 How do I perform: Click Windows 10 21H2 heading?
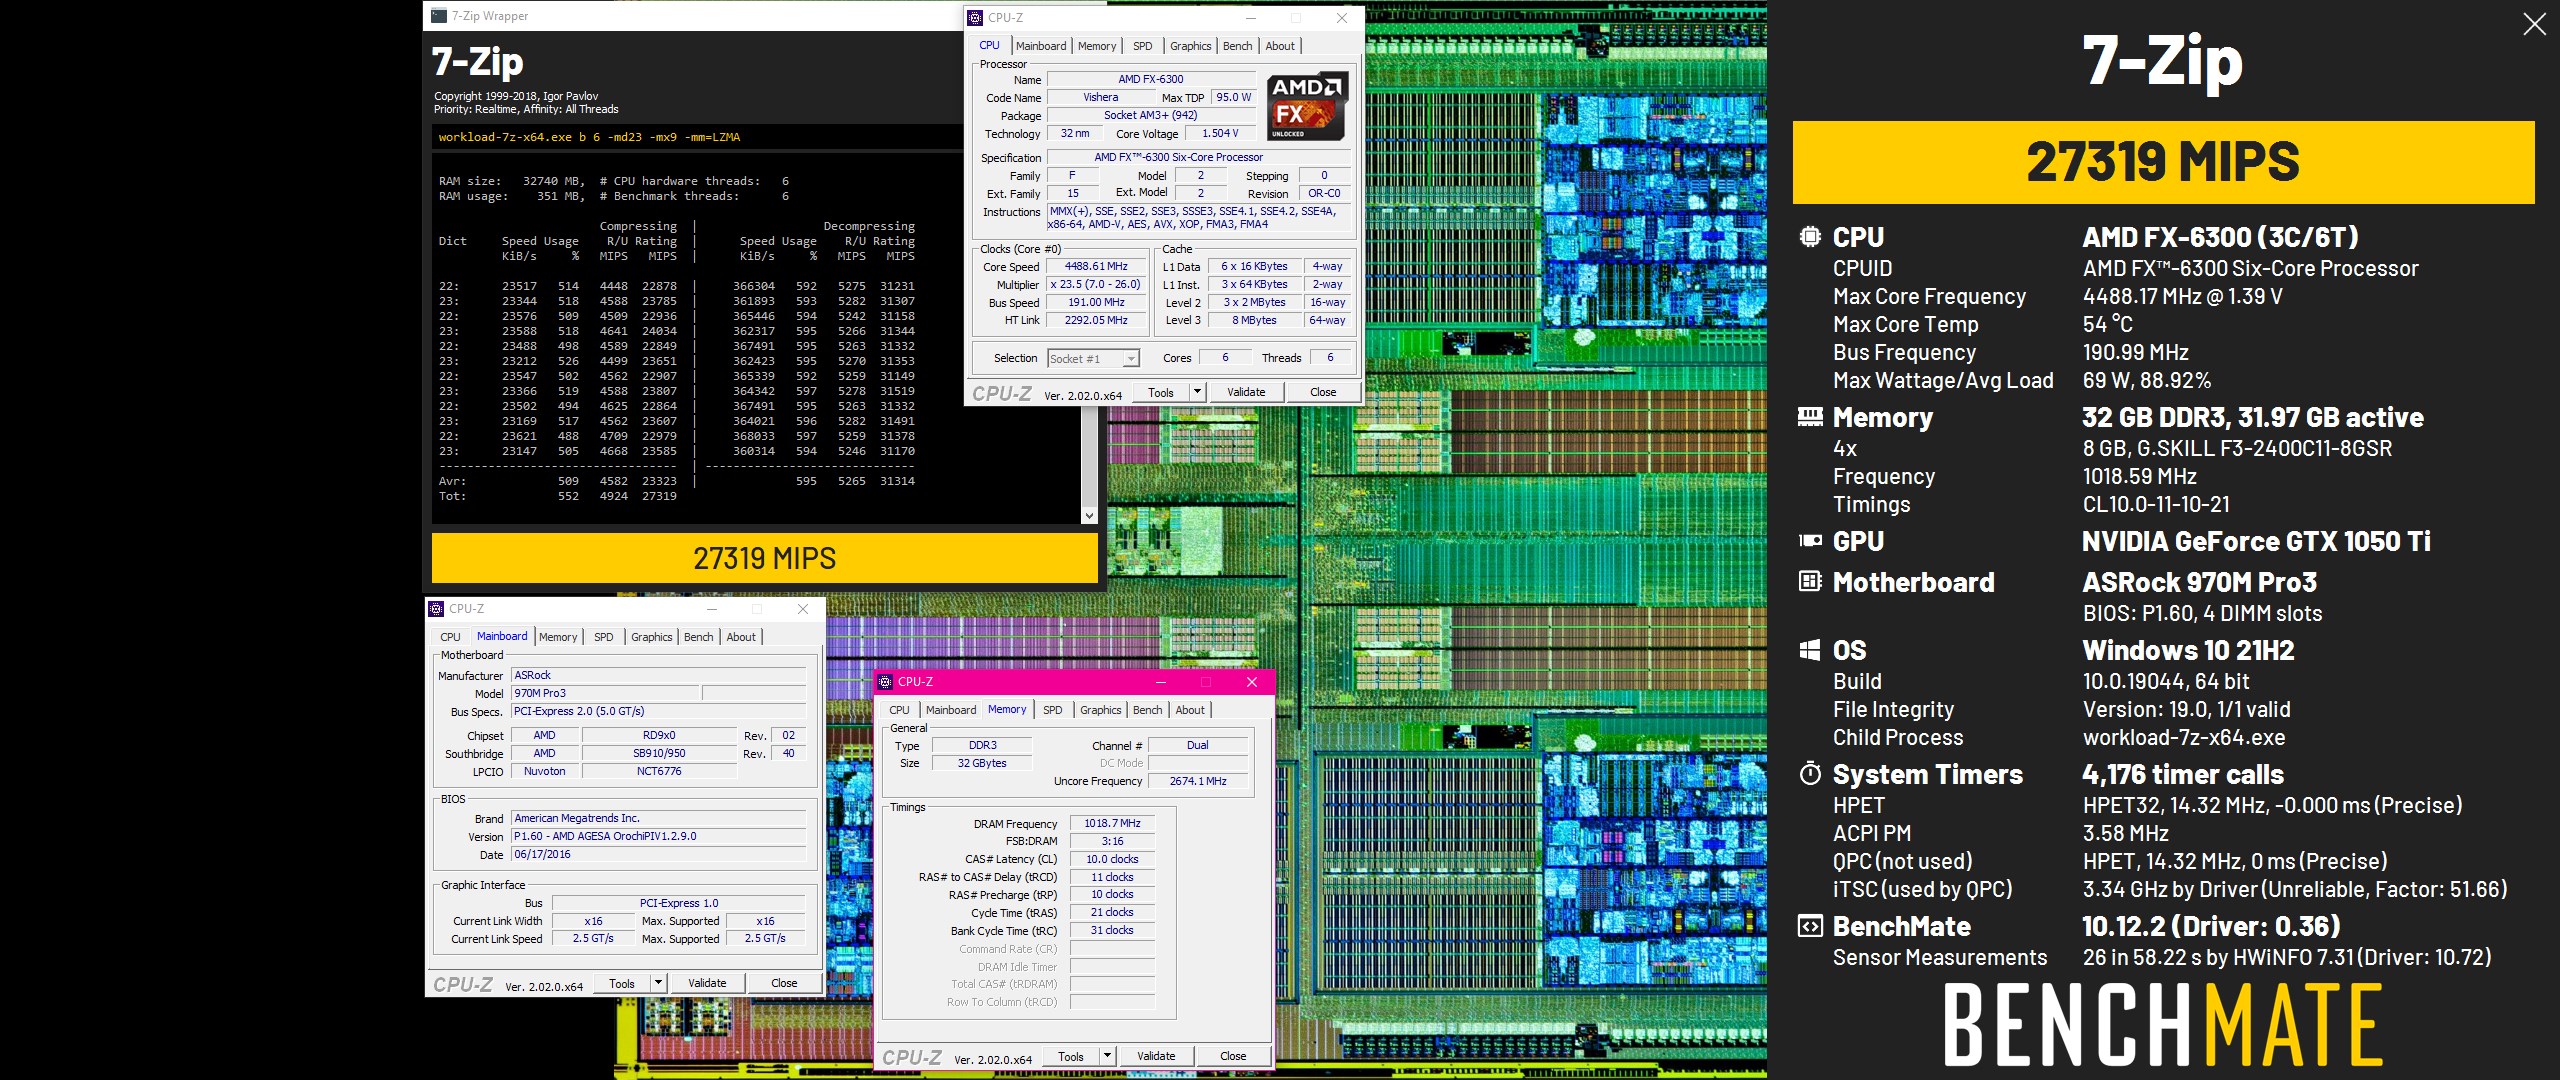pos(2188,650)
